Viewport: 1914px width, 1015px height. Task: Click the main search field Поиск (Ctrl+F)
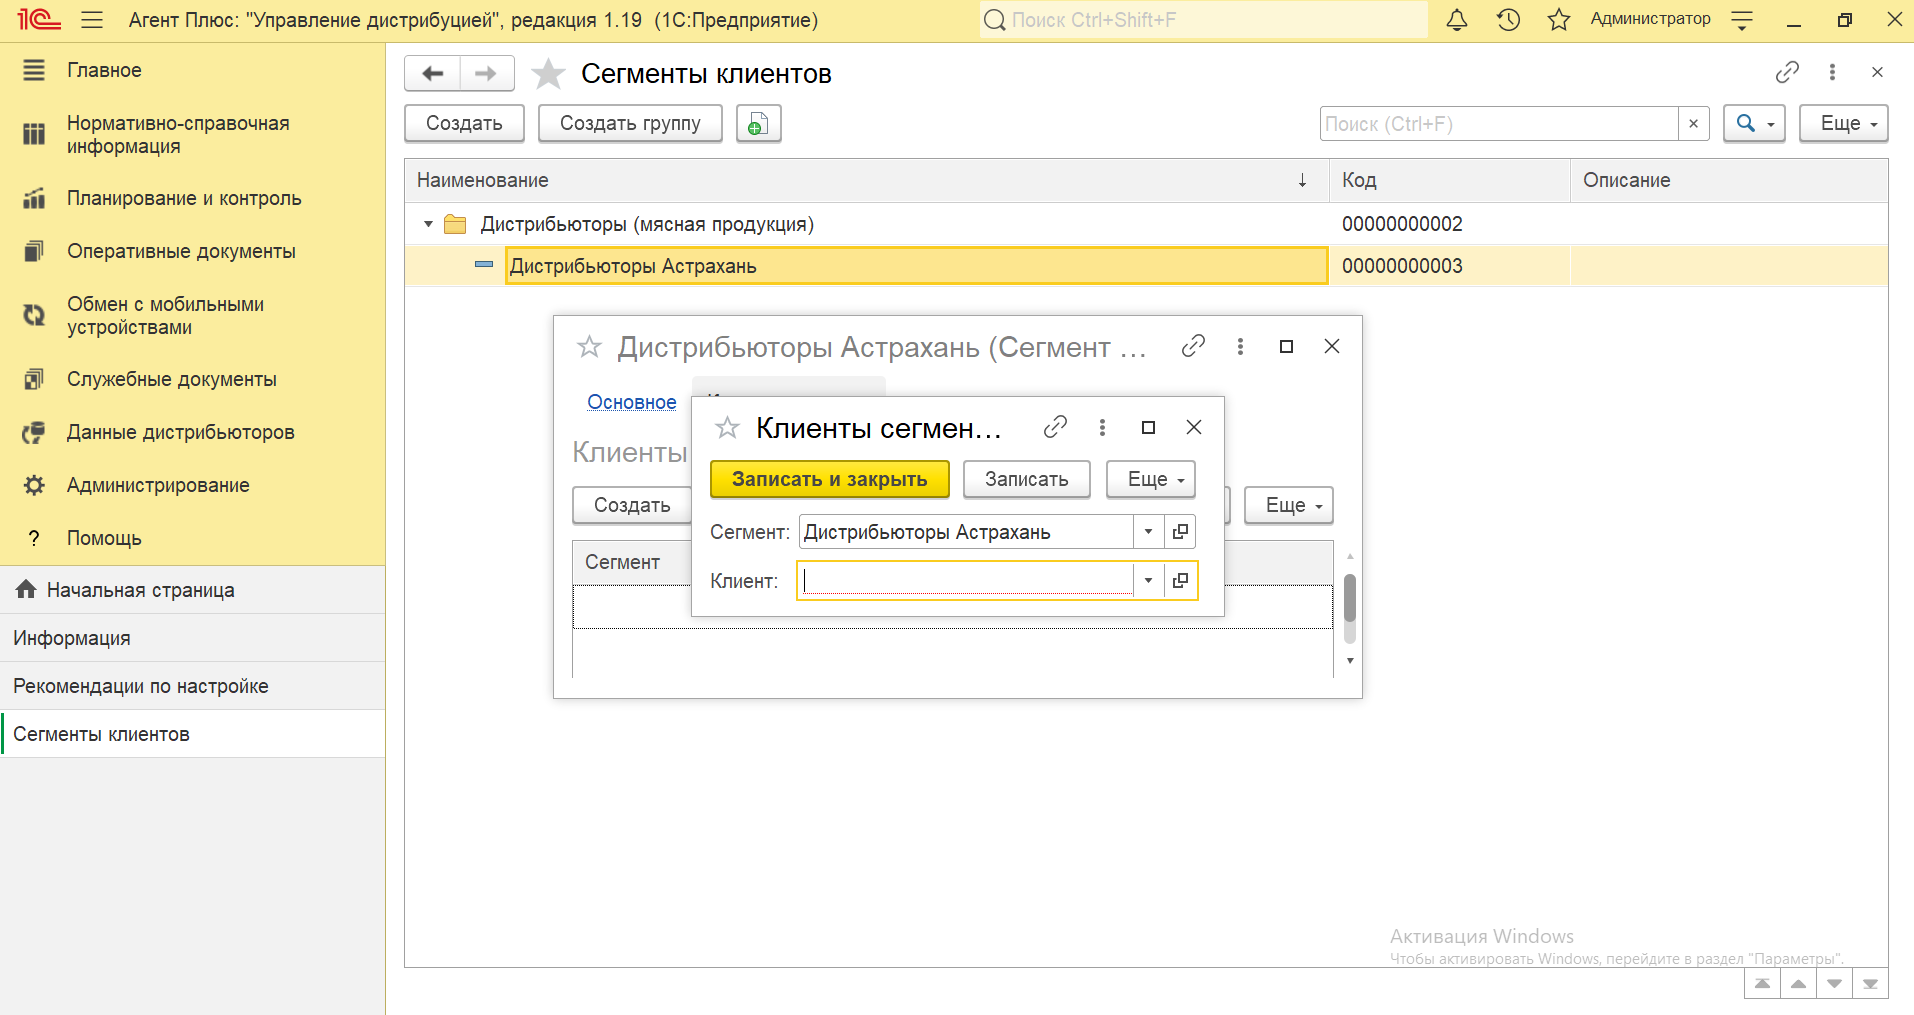(x=1498, y=124)
